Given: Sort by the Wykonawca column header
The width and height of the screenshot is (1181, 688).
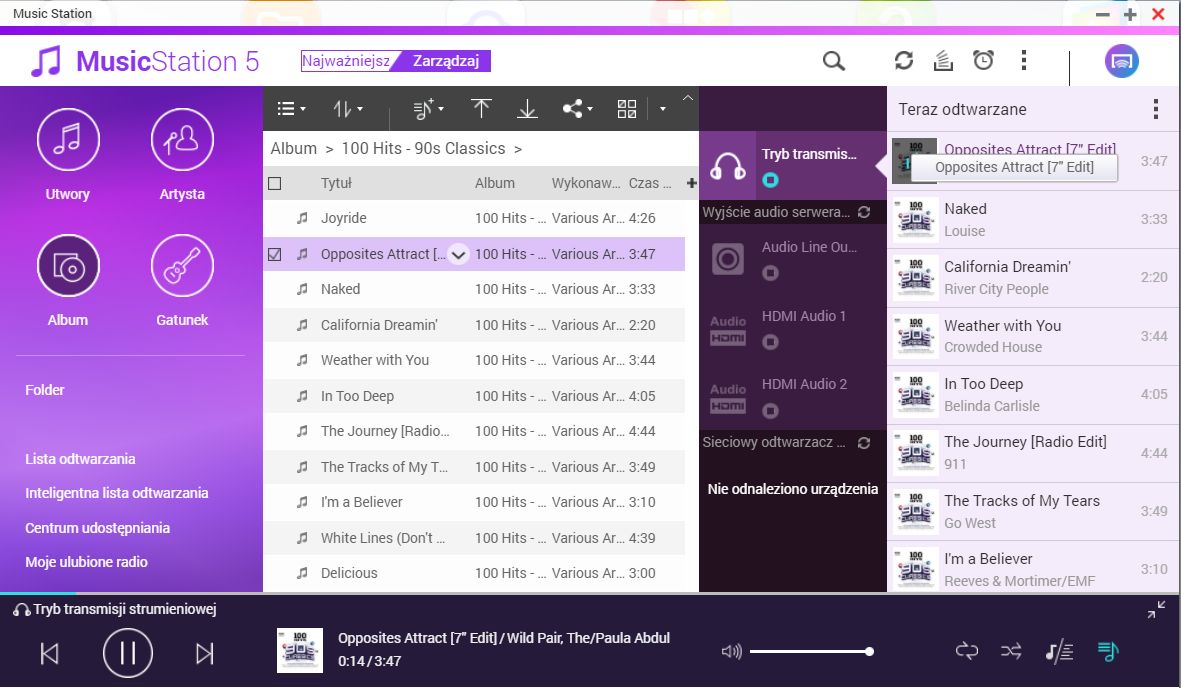Looking at the screenshot, I should [x=586, y=183].
